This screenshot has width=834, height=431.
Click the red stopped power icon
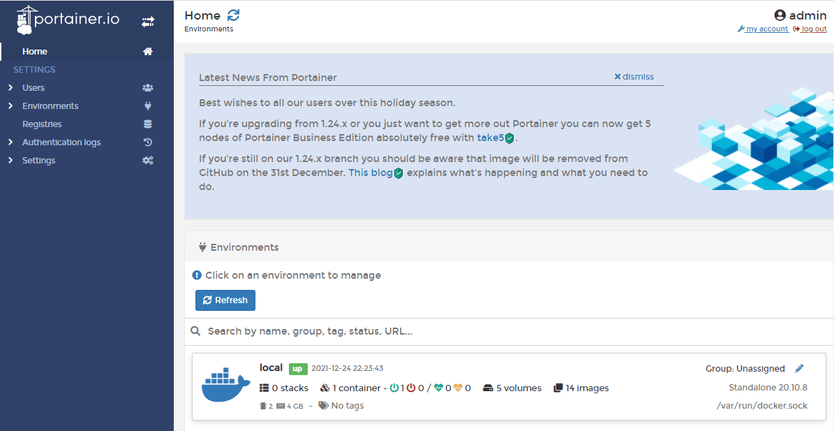click(x=411, y=388)
